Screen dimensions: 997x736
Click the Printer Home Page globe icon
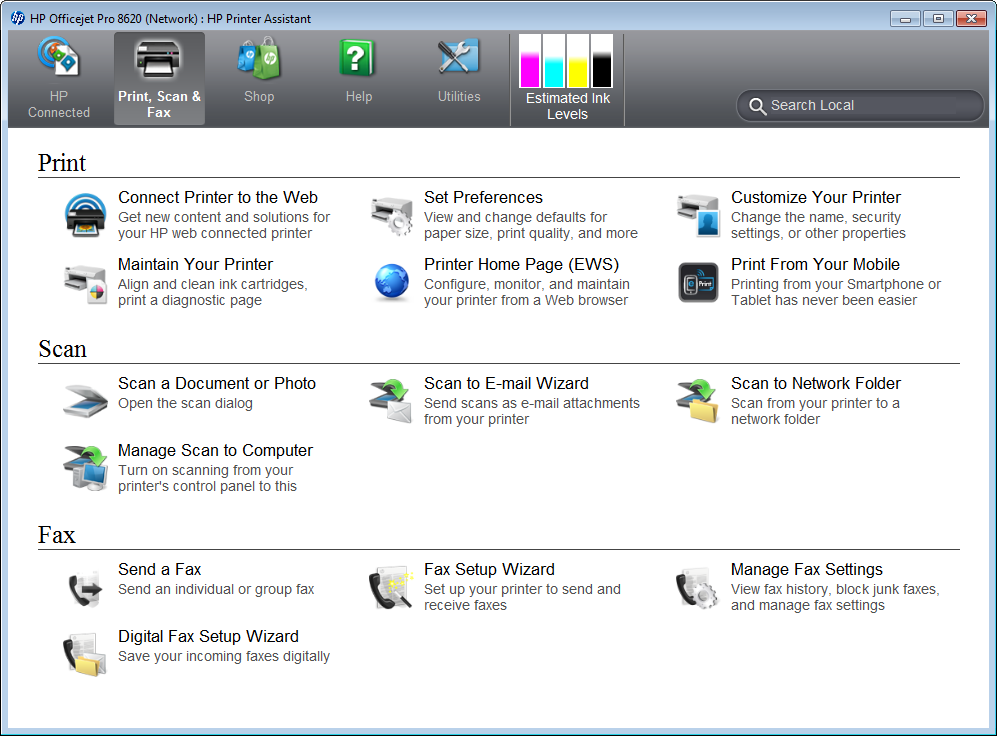tap(392, 282)
